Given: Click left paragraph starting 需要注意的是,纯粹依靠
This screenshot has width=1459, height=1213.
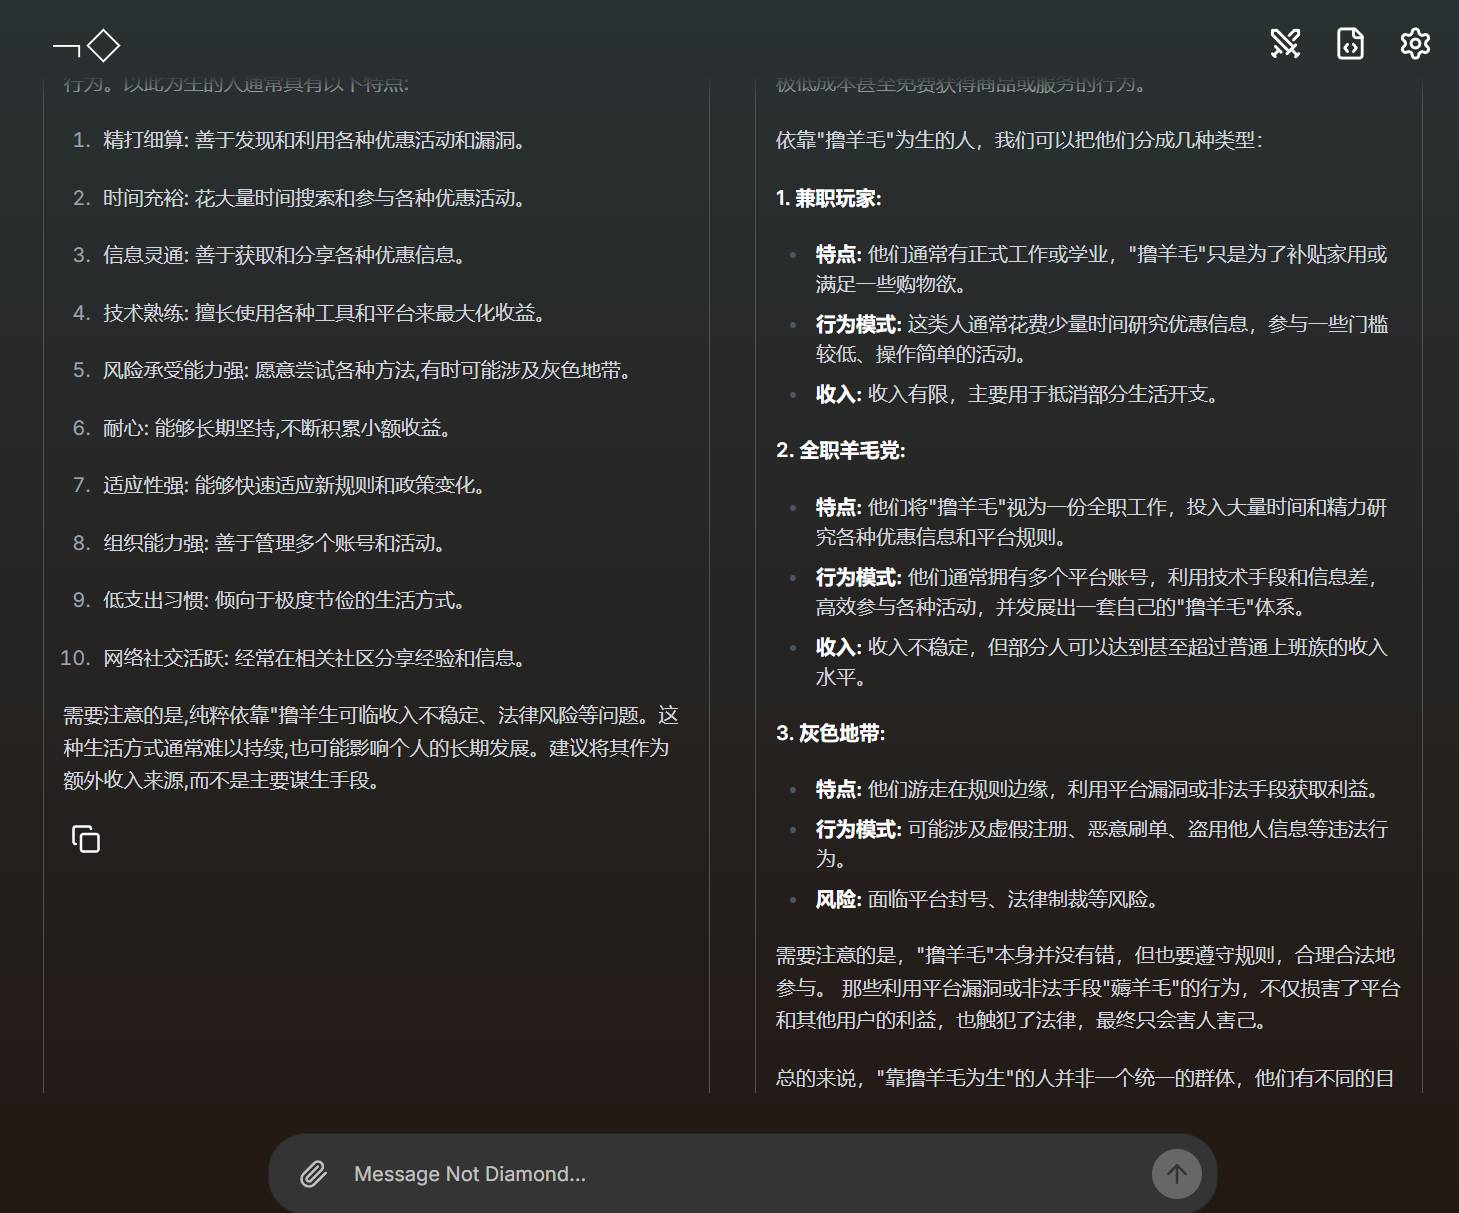Looking at the screenshot, I should coord(371,747).
